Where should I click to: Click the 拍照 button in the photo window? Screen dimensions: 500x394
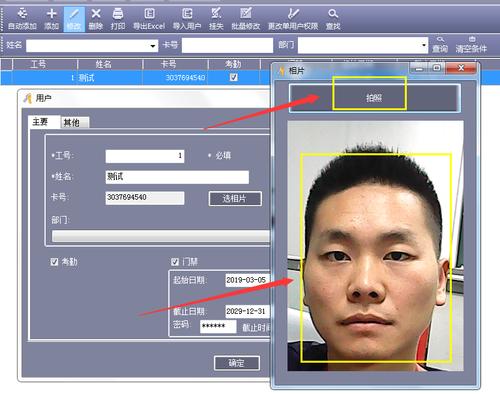coord(375,98)
